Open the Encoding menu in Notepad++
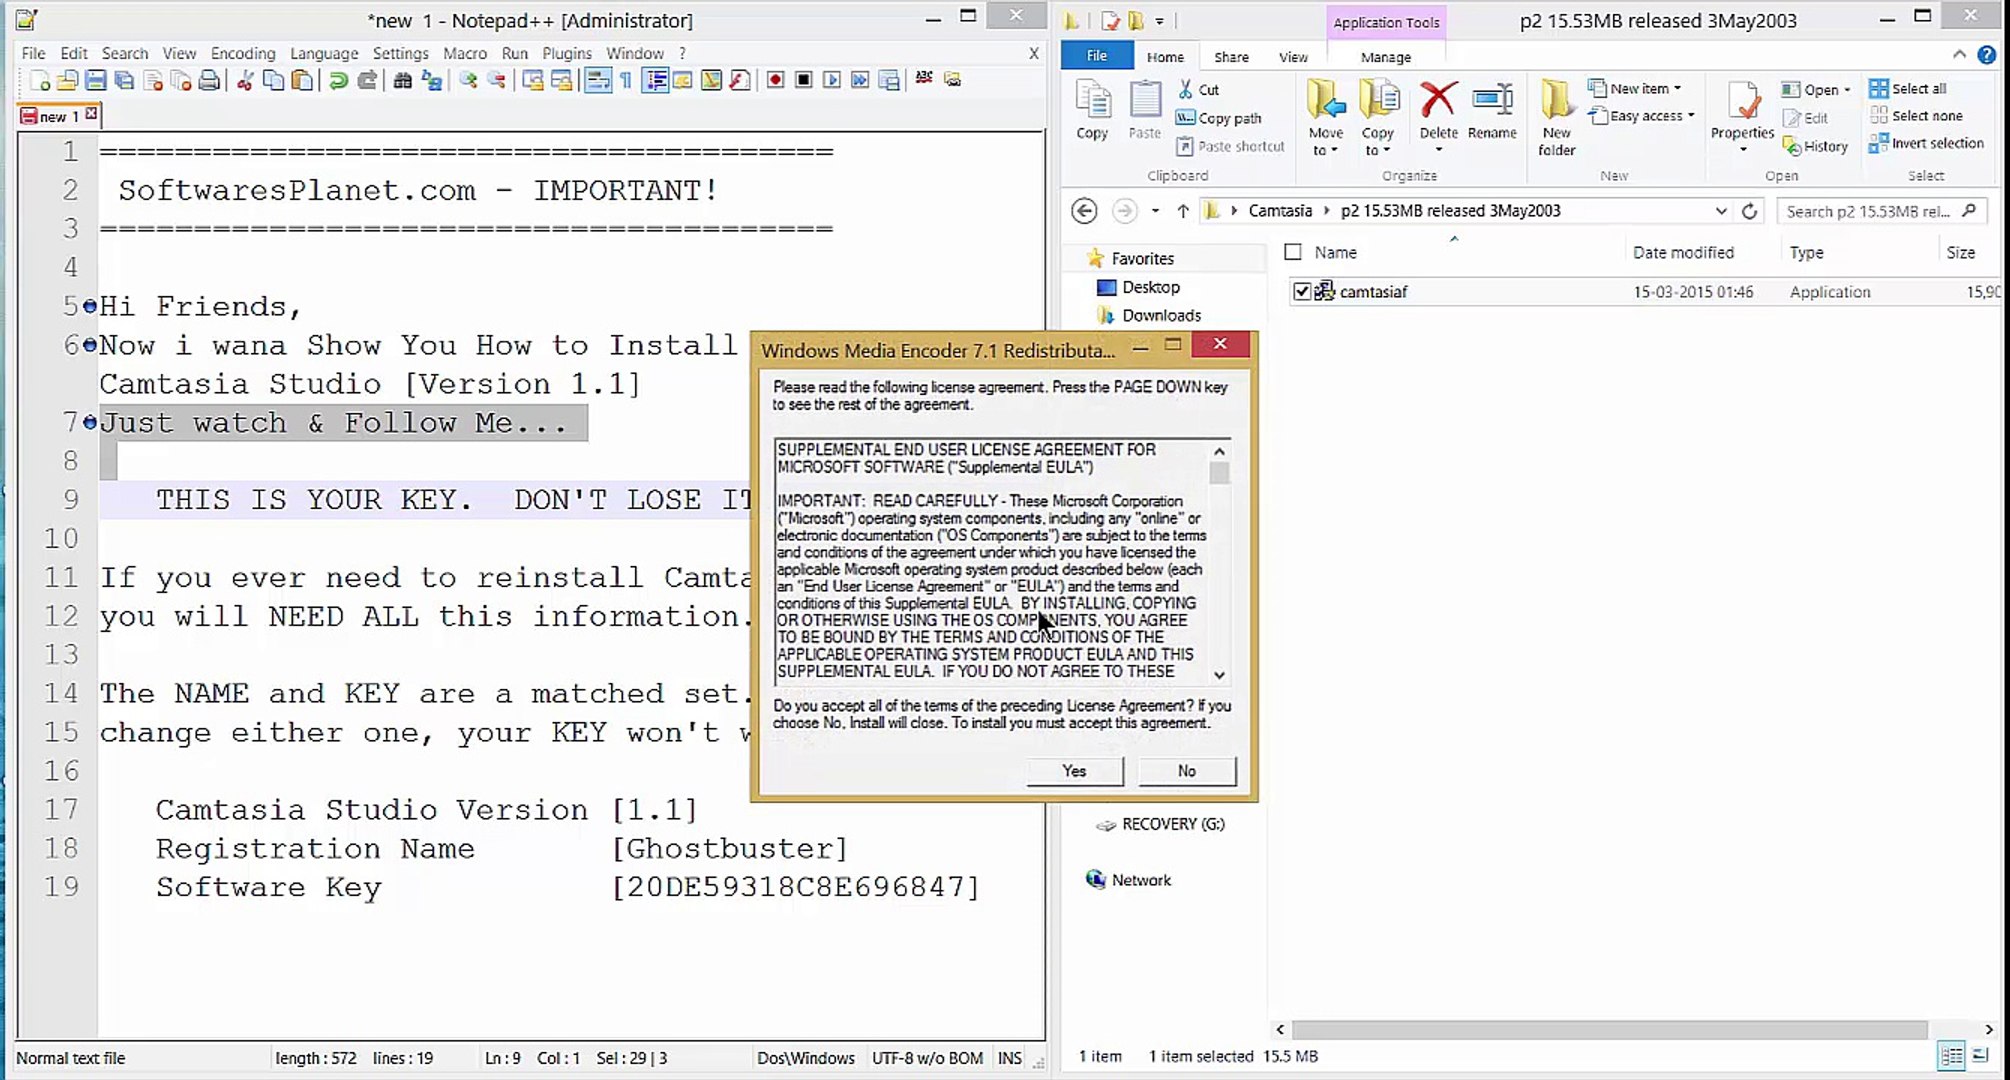2010x1080 pixels. [x=242, y=53]
